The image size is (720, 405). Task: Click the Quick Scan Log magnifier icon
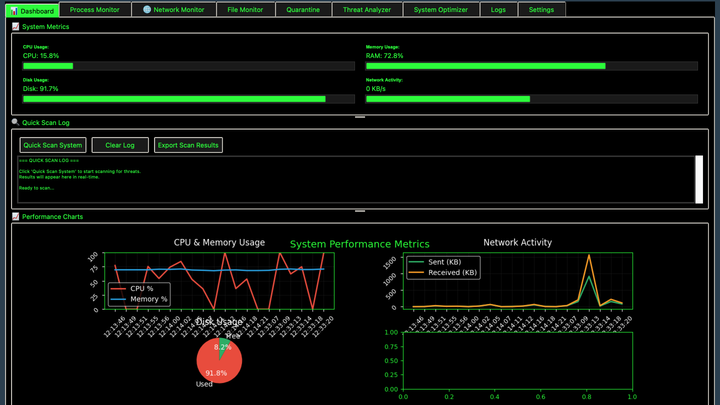click(x=15, y=122)
